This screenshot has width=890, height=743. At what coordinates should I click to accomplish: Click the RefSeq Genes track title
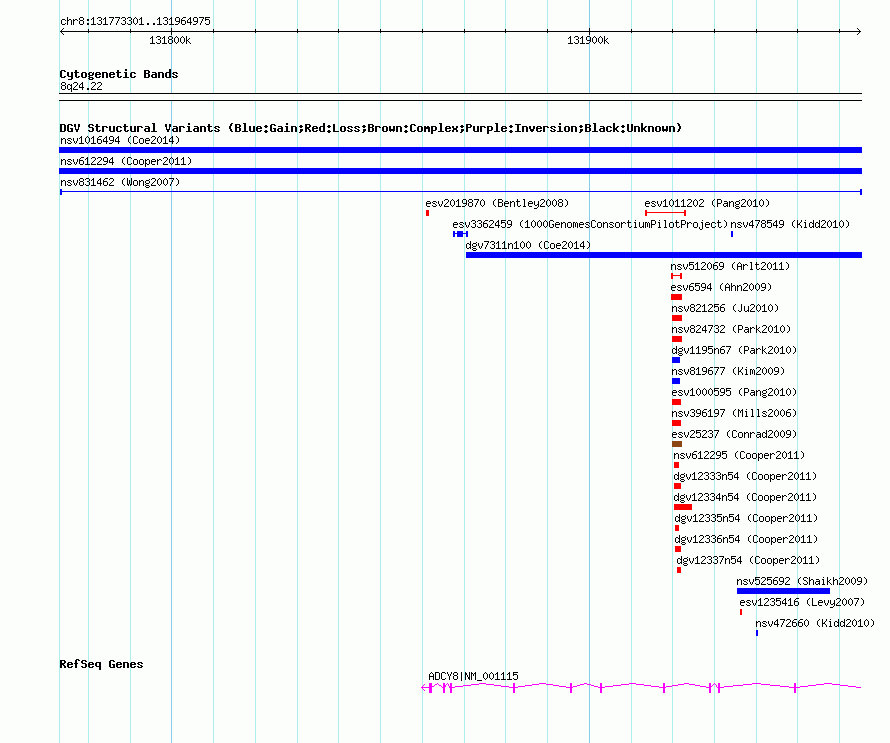coord(101,664)
